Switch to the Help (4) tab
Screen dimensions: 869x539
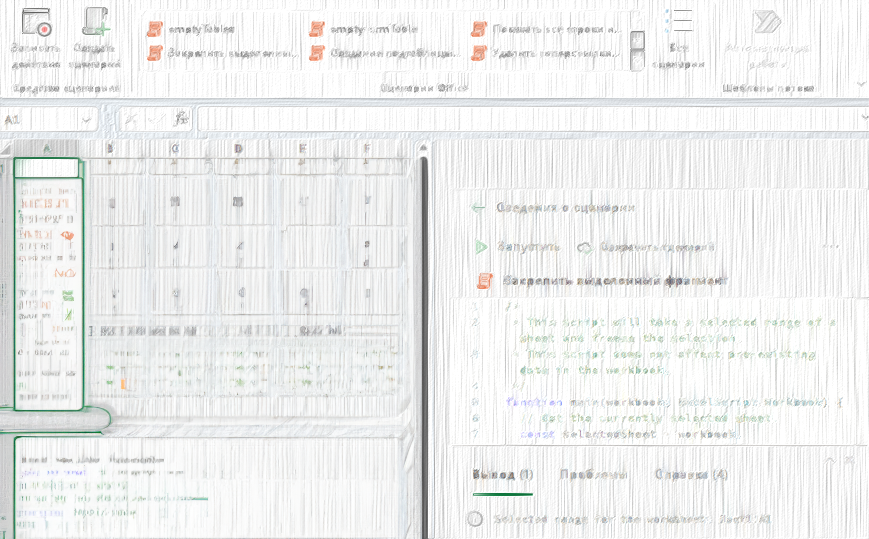click(691, 475)
